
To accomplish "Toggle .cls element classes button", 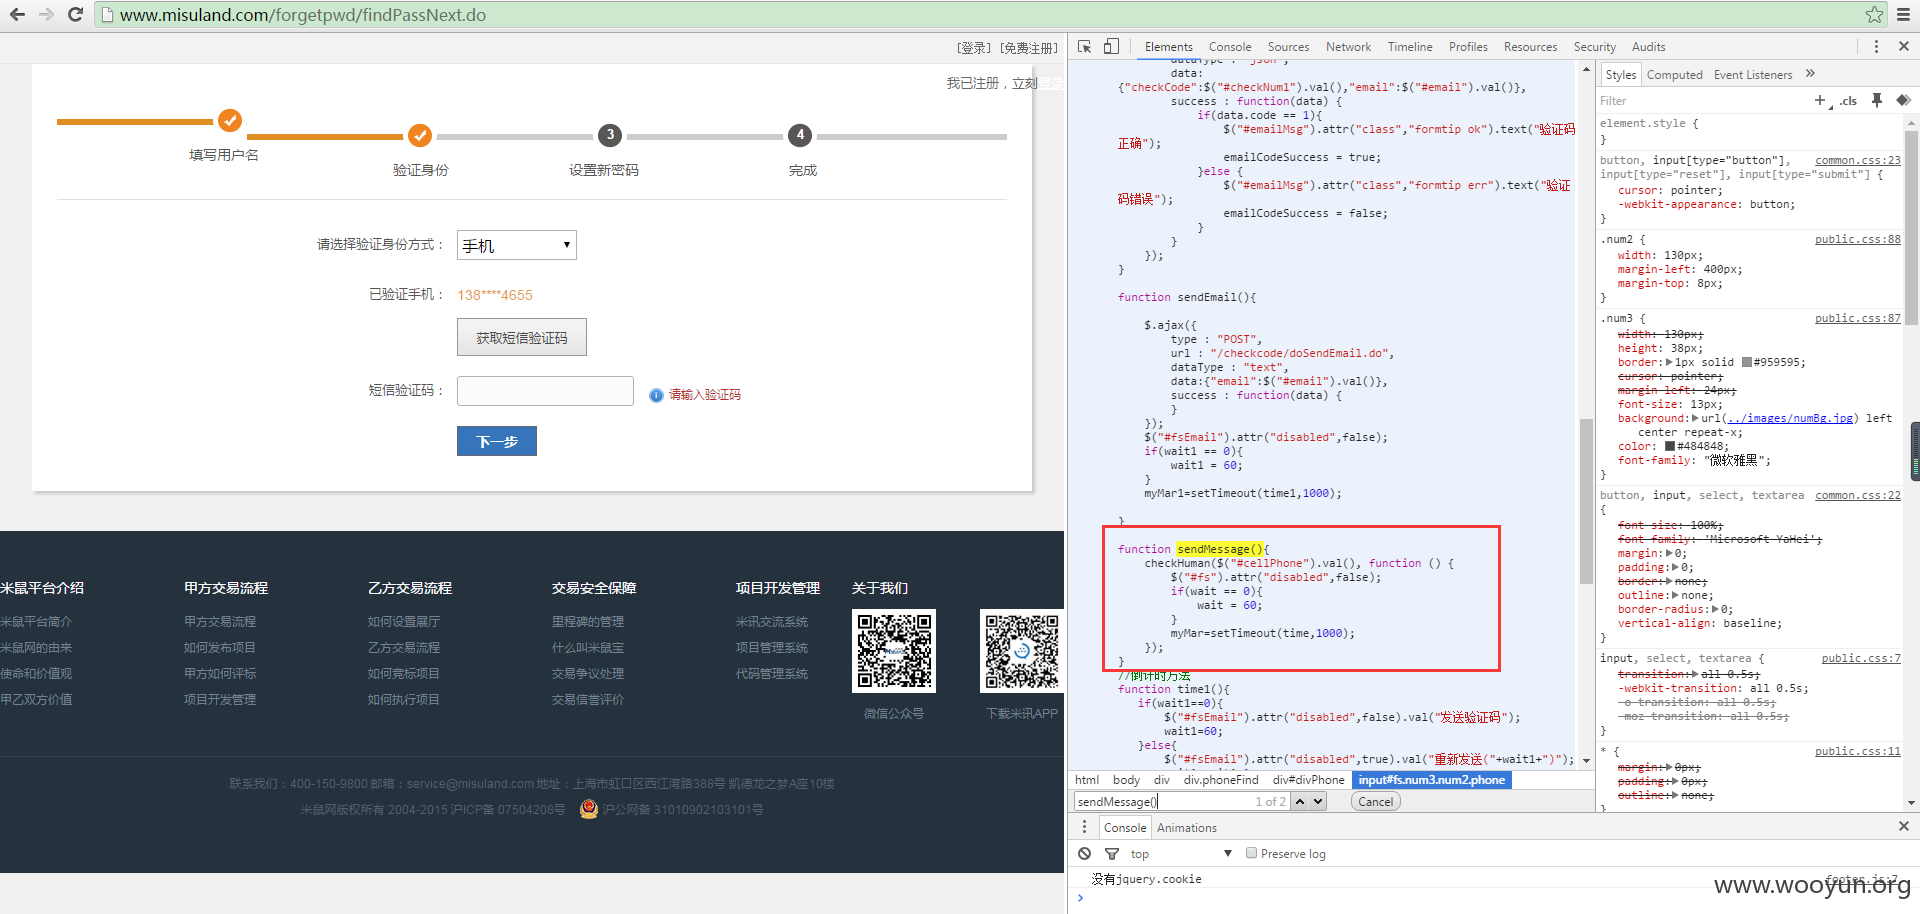I will [1848, 101].
